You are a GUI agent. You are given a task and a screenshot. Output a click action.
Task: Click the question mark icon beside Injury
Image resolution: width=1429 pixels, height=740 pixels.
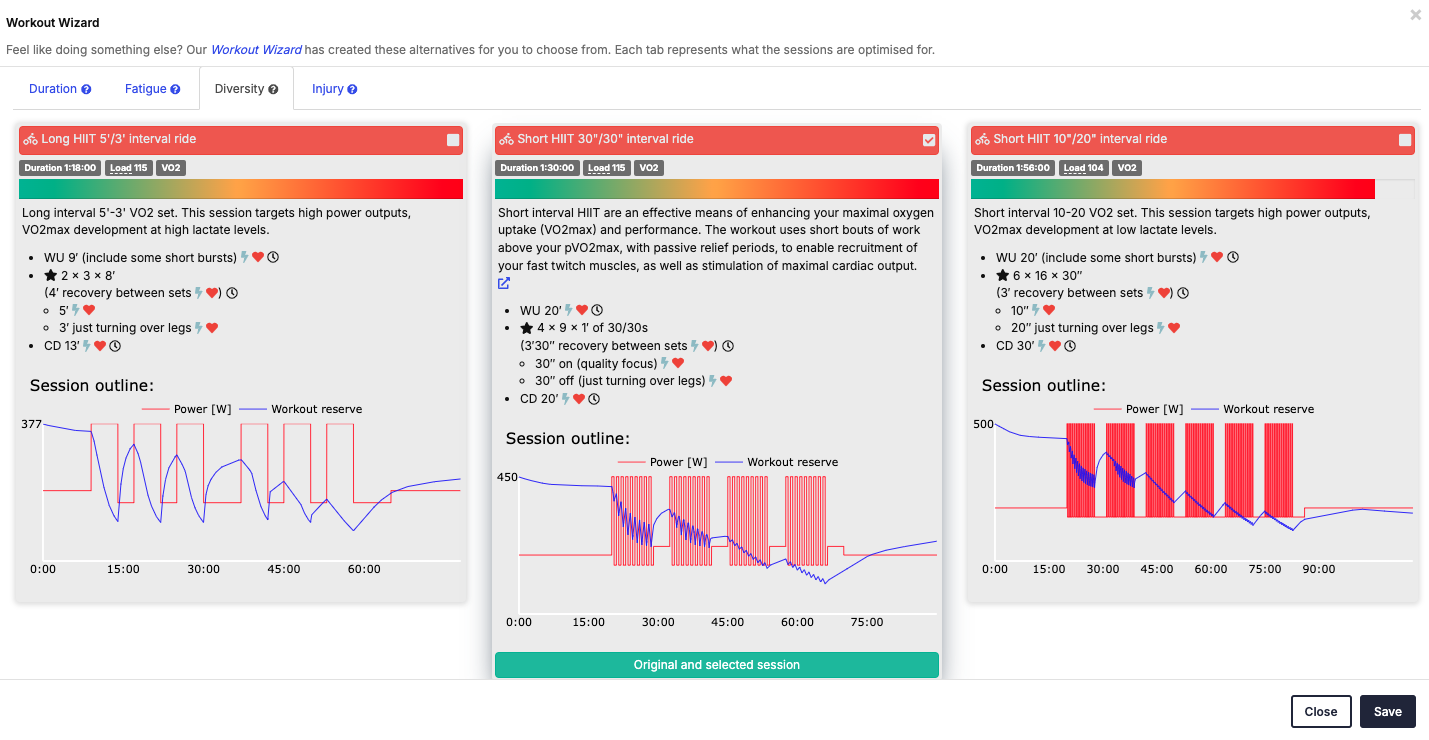click(x=352, y=89)
